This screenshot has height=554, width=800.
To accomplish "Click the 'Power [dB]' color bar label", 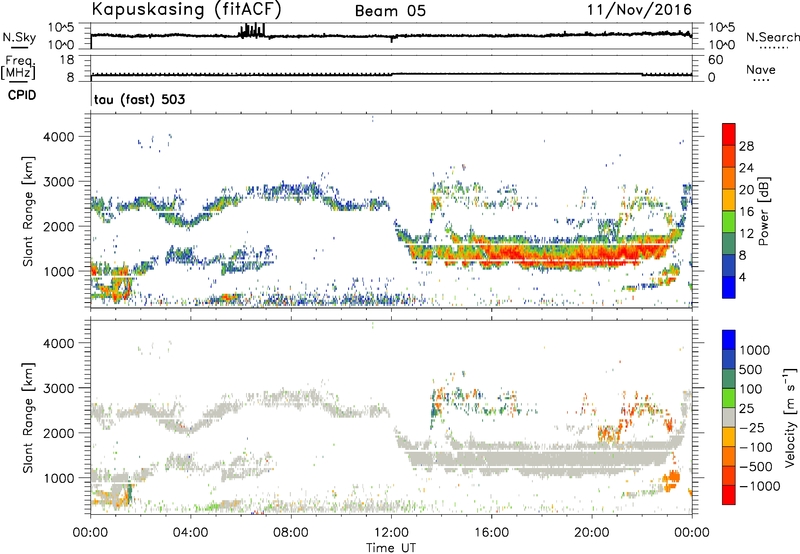I will [763, 211].
